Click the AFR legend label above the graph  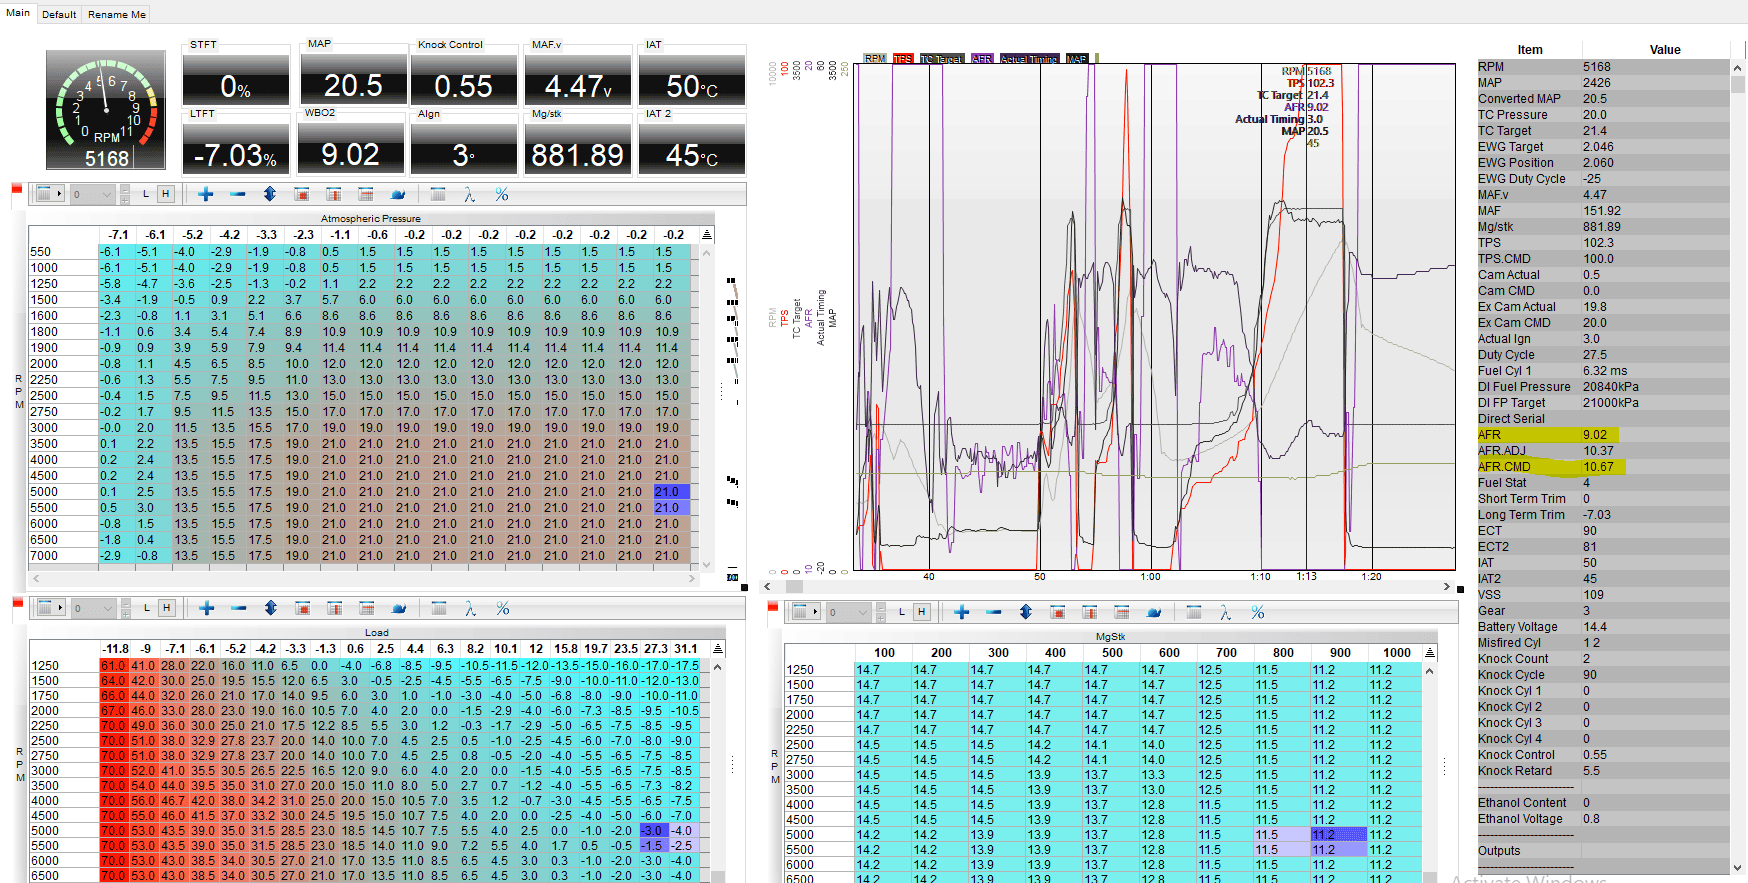click(982, 59)
